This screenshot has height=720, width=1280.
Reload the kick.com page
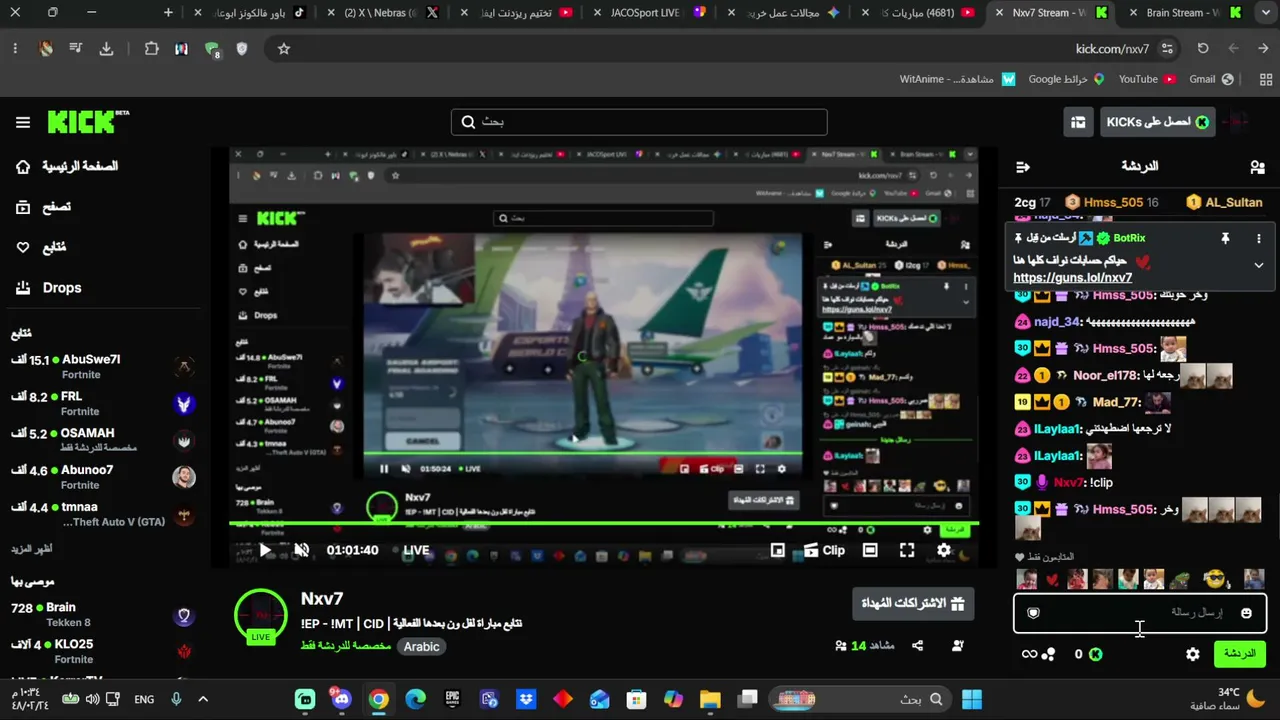(1203, 48)
